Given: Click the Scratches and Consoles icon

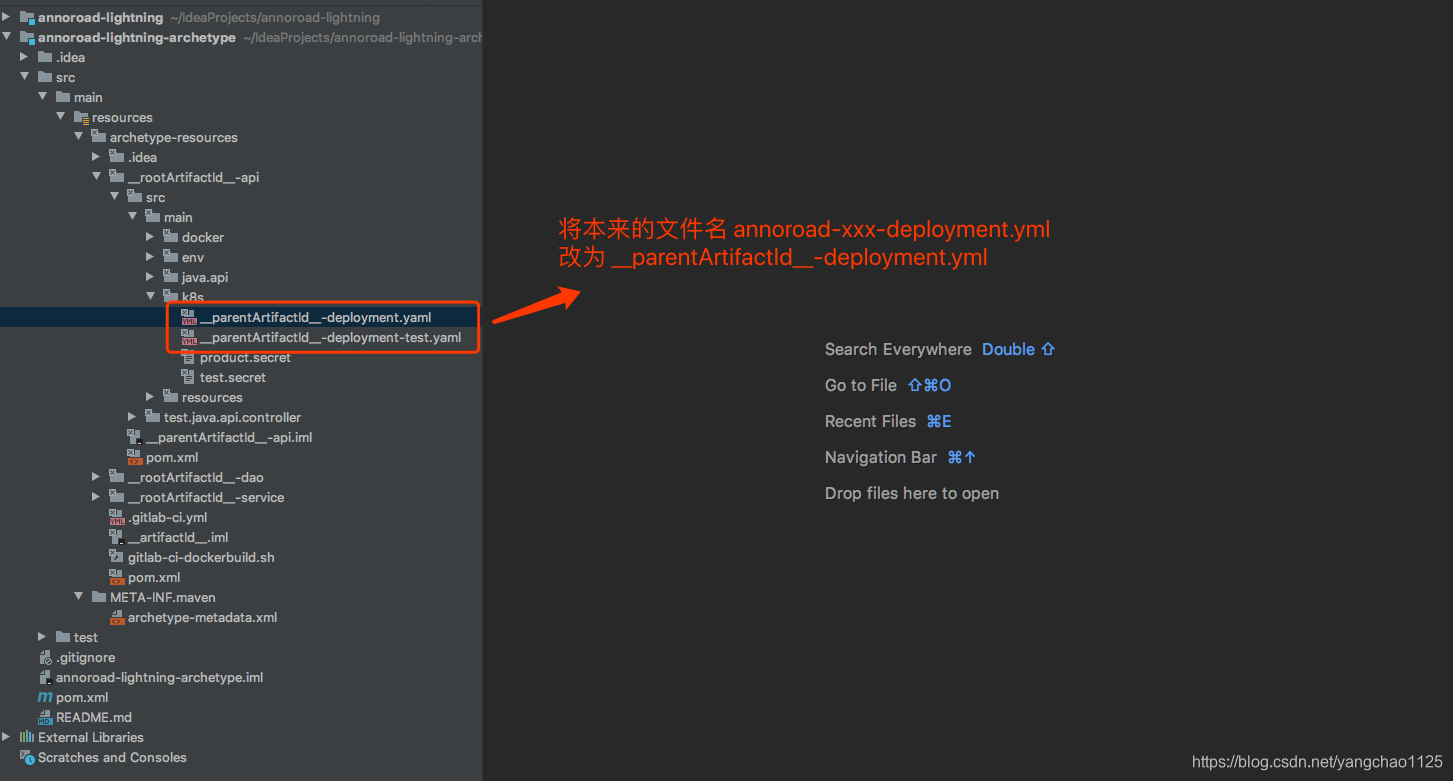Looking at the screenshot, I should [27, 757].
